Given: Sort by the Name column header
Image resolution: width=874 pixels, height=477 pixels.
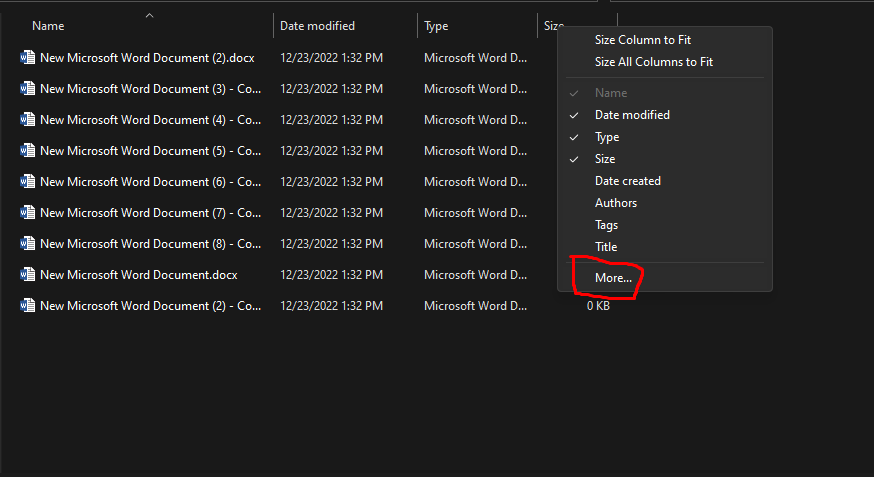Looking at the screenshot, I should click(x=48, y=26).
